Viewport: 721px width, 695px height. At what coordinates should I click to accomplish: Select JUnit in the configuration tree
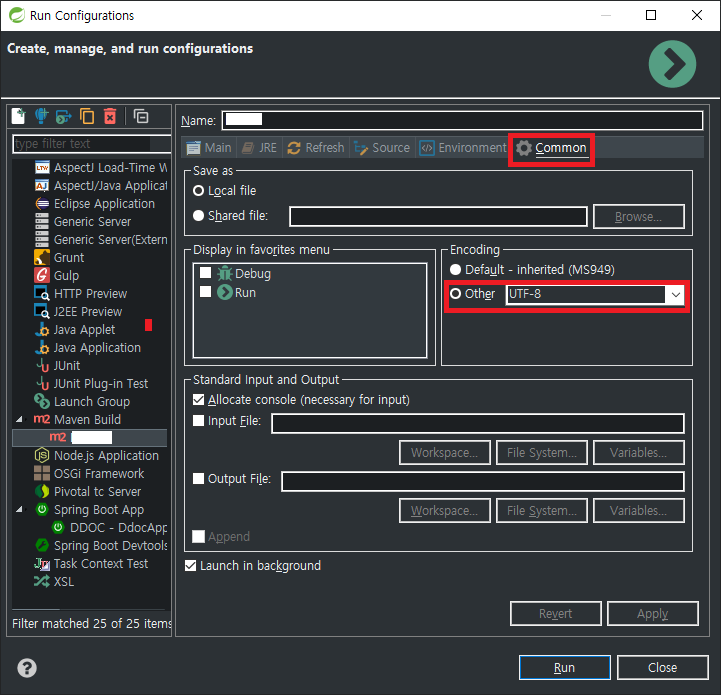pyautogui.click(x=66, y=366)
